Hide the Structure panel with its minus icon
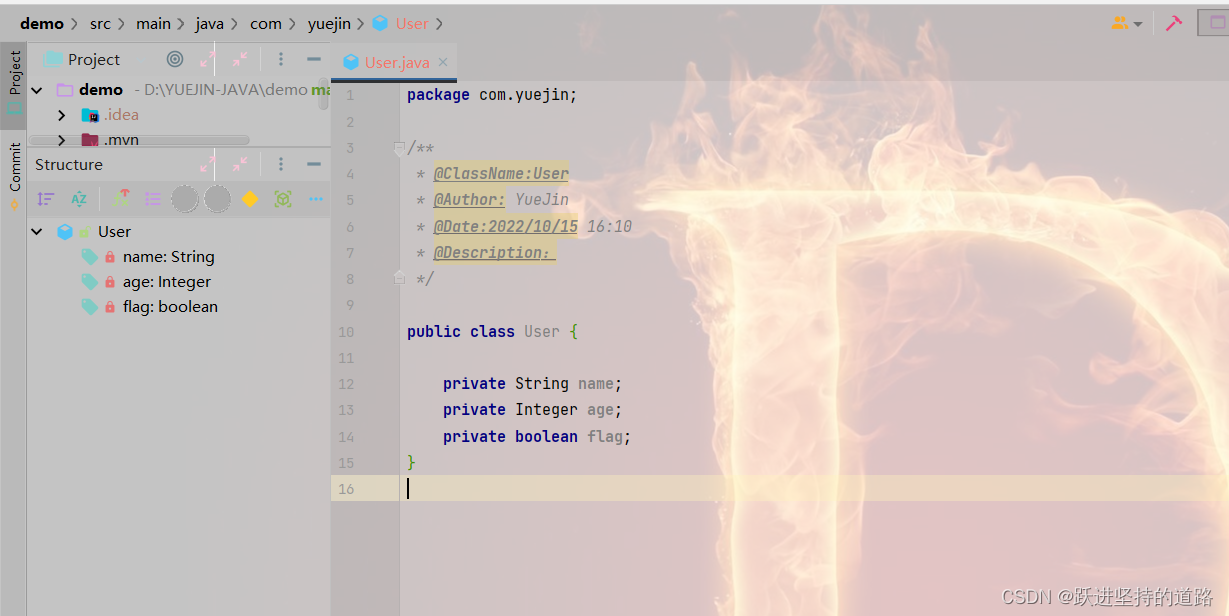Viewport: 1229px width, 616px height. coord(314,164)
